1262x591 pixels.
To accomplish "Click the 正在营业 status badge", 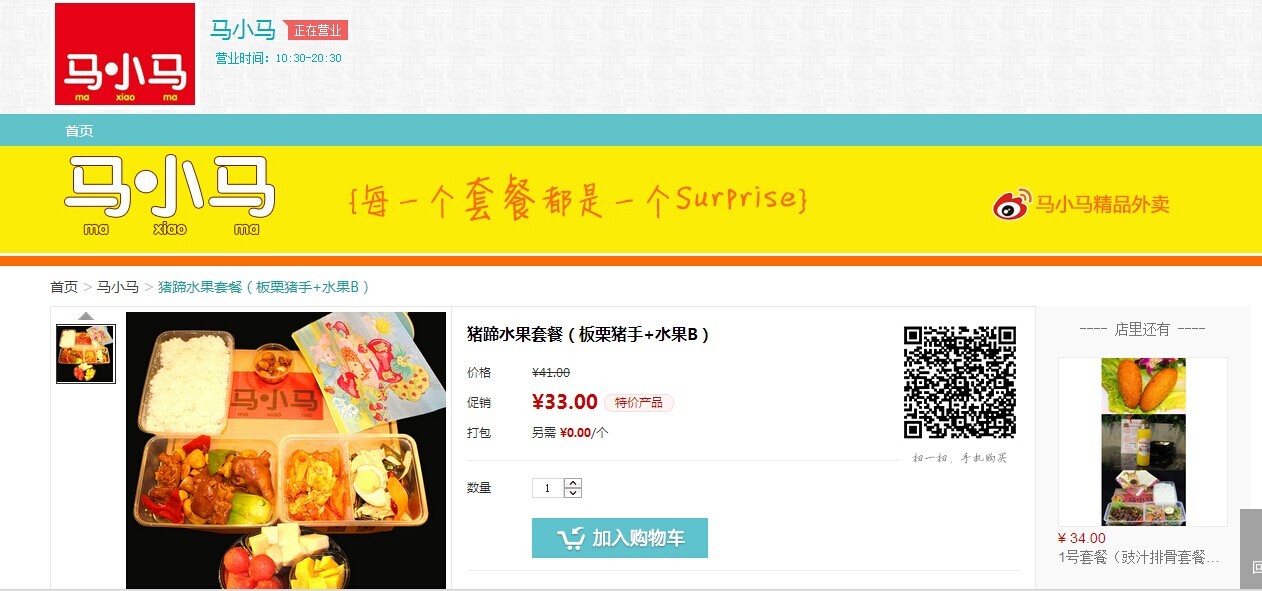I will coord(317,30).
